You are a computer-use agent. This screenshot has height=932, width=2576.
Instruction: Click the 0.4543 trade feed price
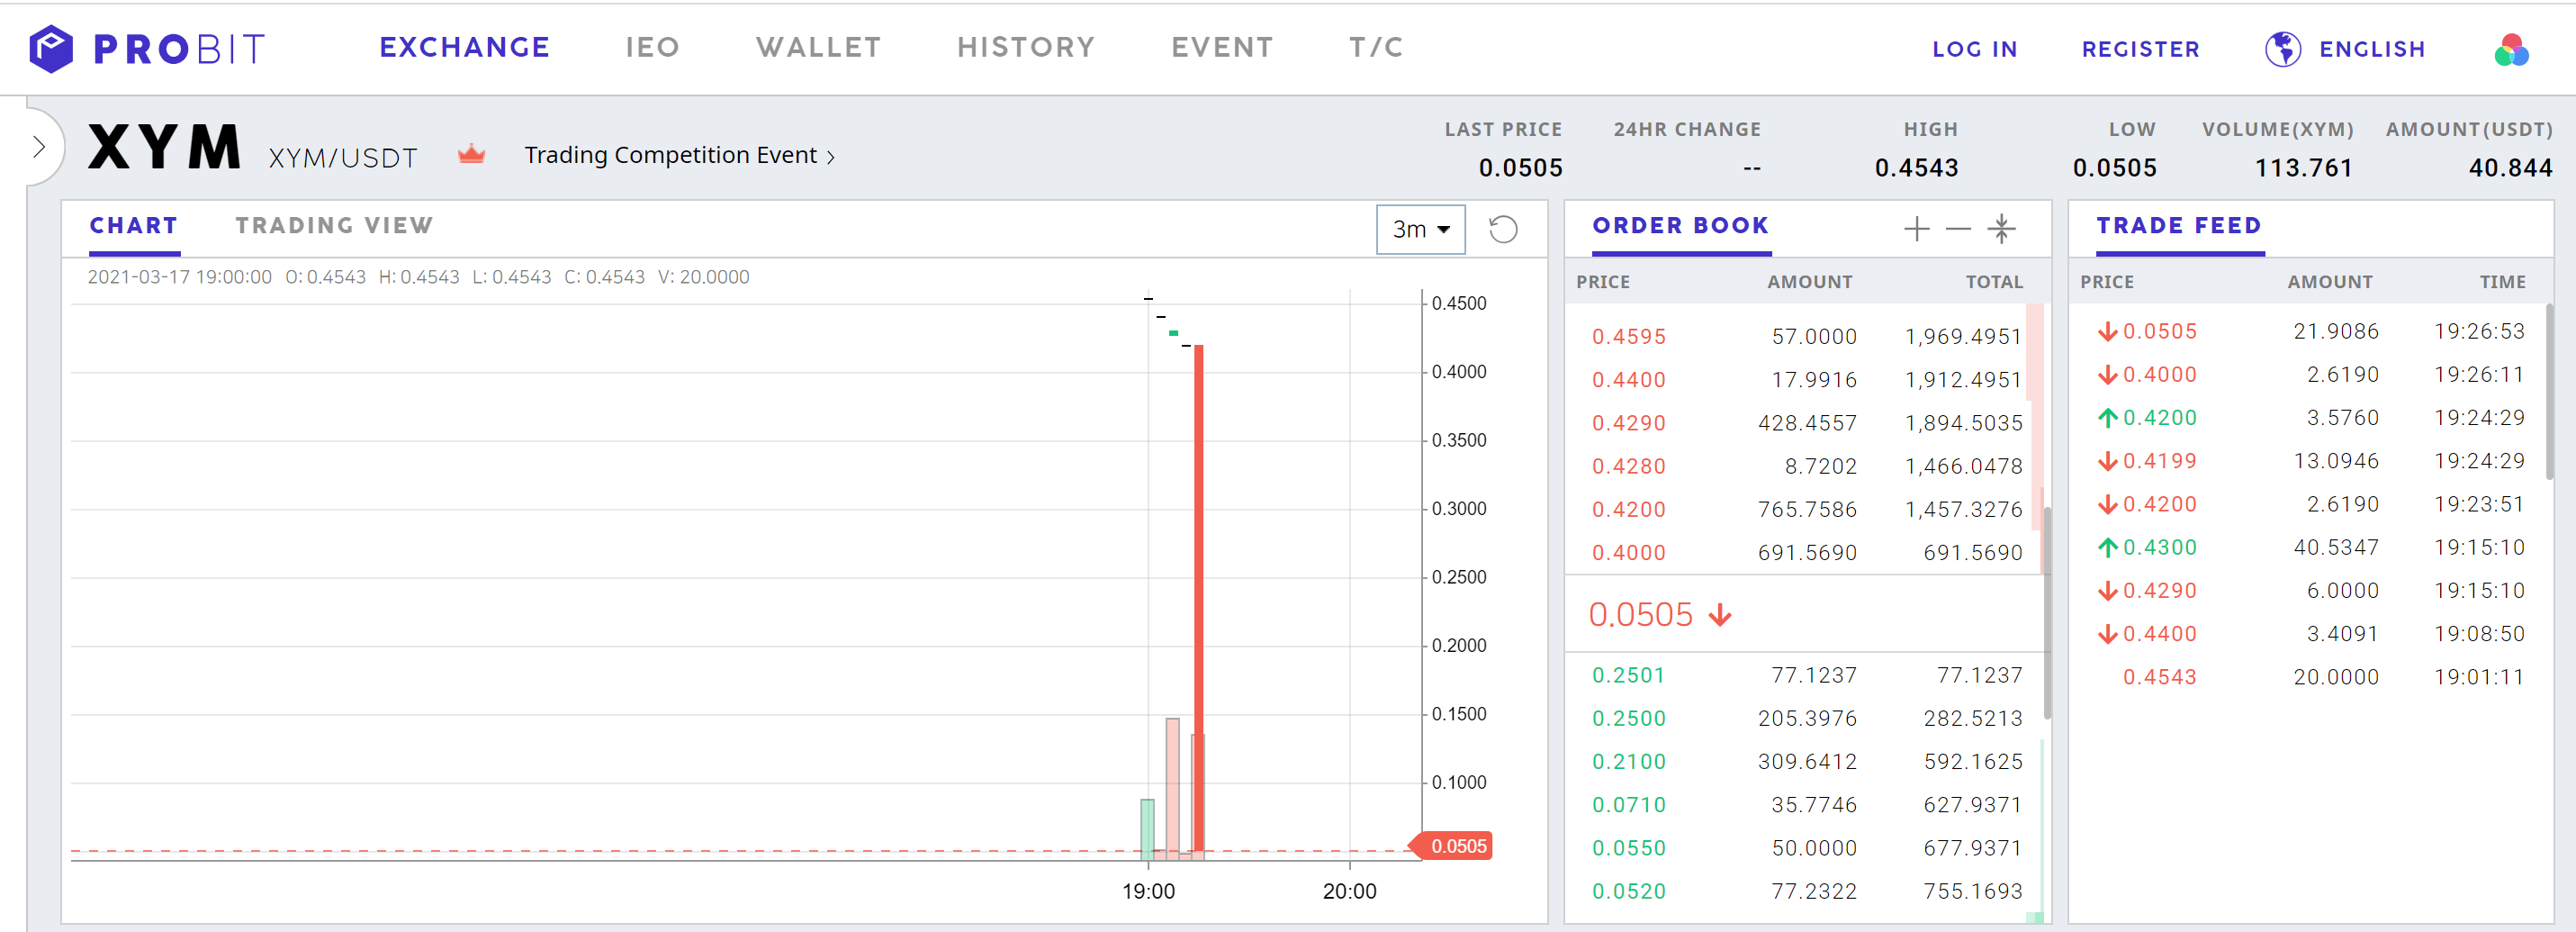pos(2159,677)
